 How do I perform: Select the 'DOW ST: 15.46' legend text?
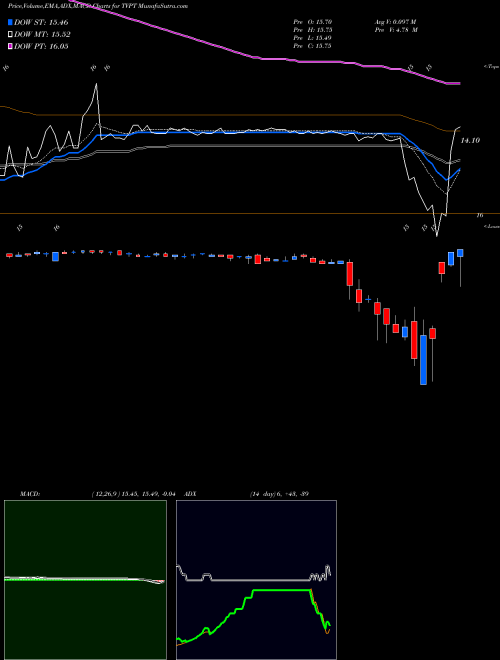click(x=41, y=23)
